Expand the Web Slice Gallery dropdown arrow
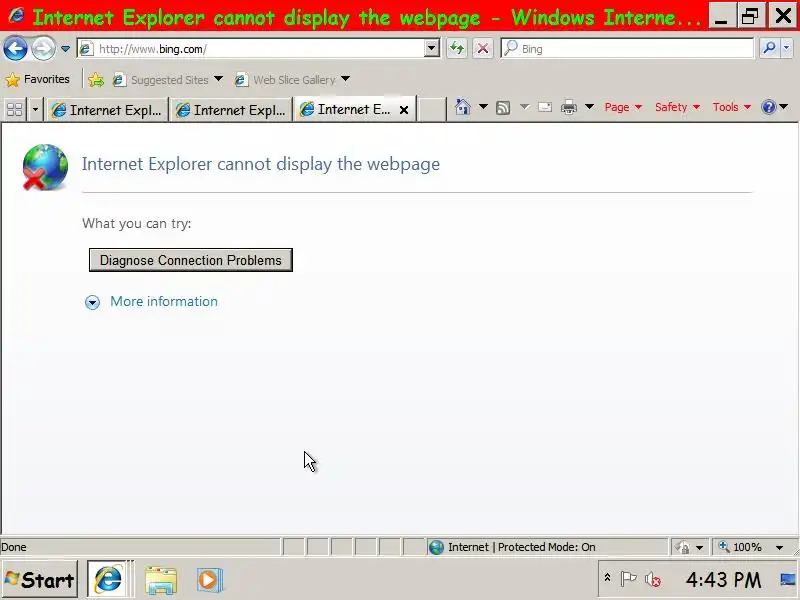Screen dimensions: 800x600 345,79
